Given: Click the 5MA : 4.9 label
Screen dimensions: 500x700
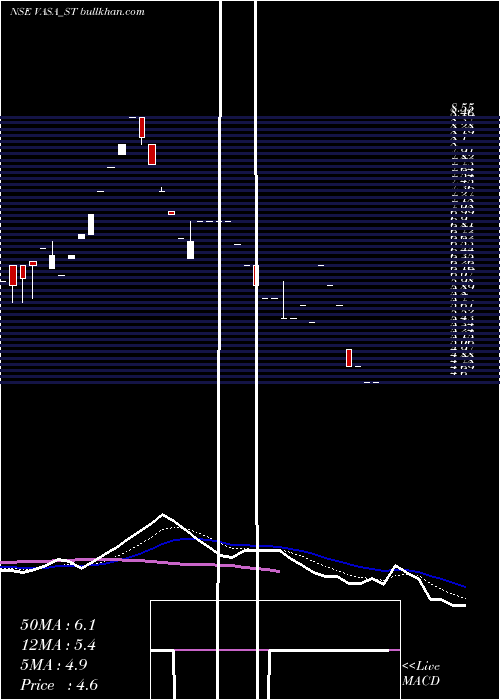Looking at the screenshot, I should 54,665.
